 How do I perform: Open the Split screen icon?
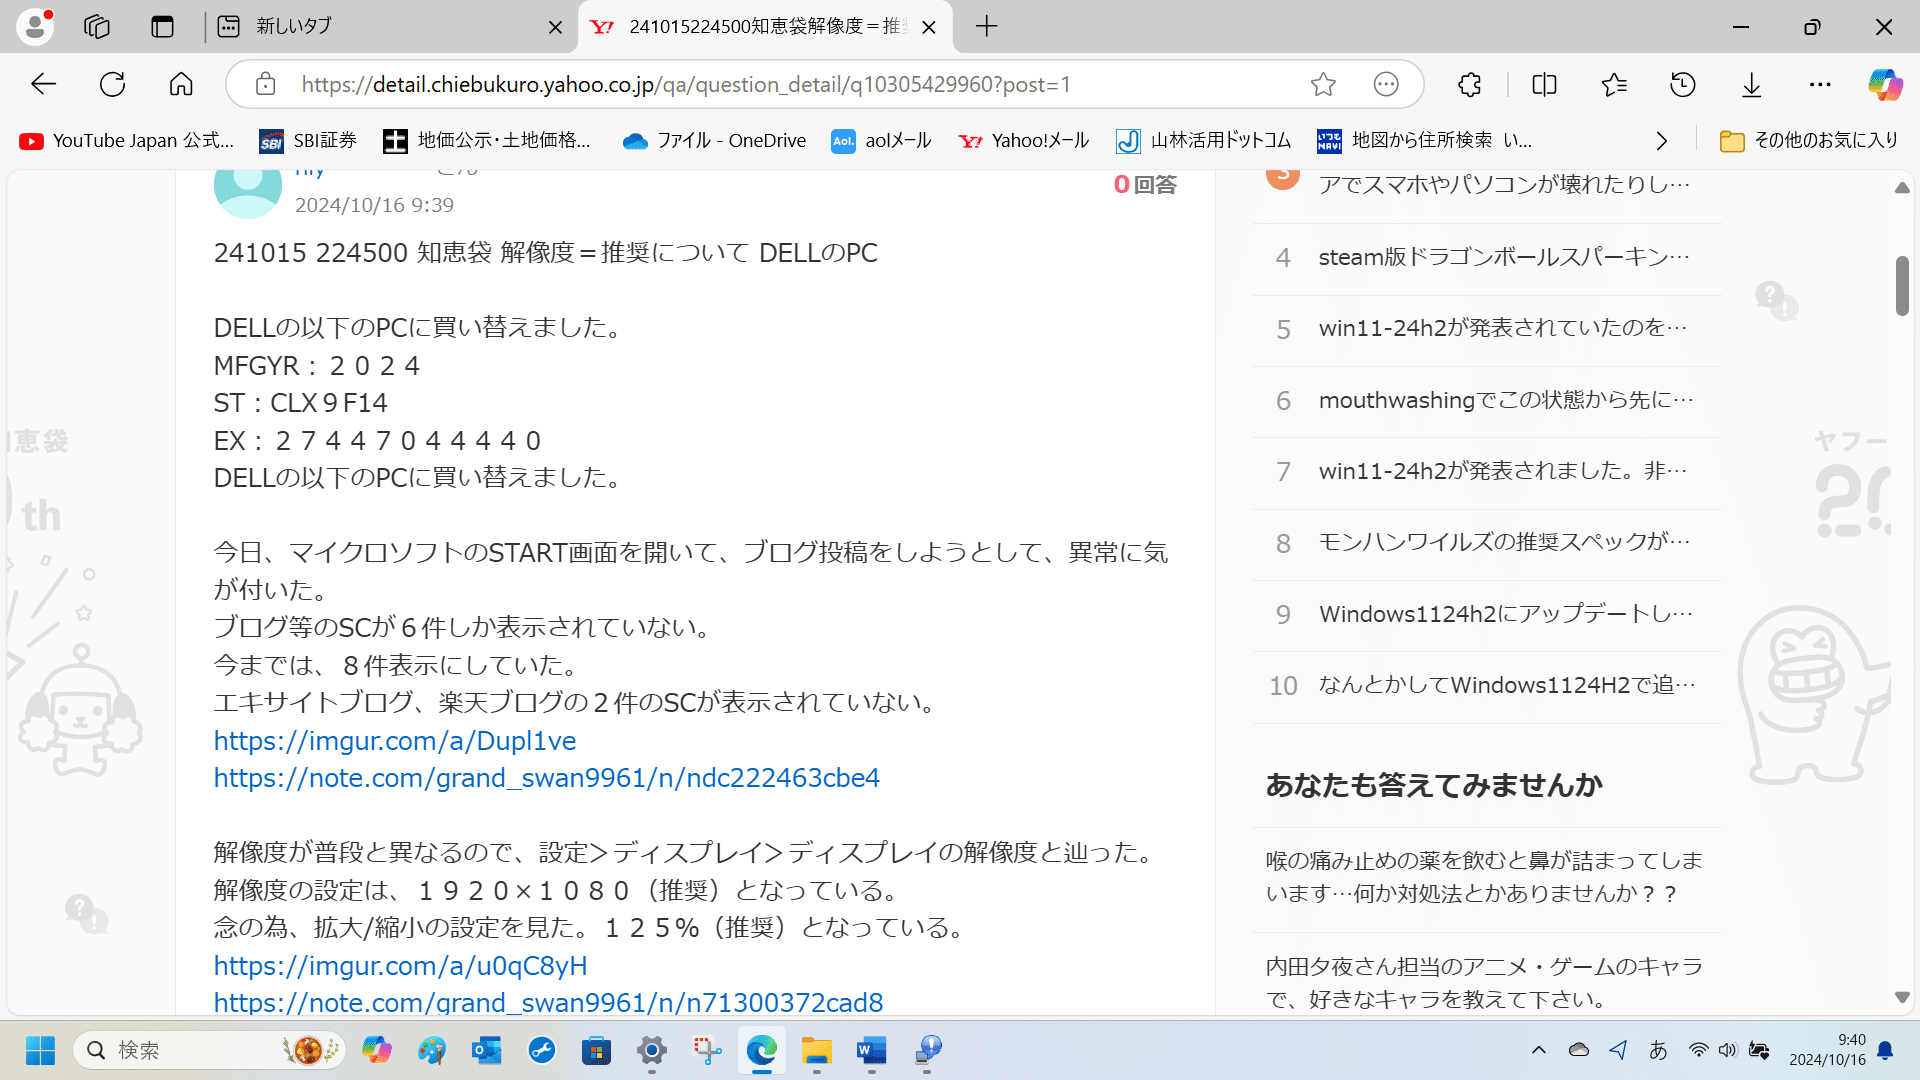point(1544,84)
